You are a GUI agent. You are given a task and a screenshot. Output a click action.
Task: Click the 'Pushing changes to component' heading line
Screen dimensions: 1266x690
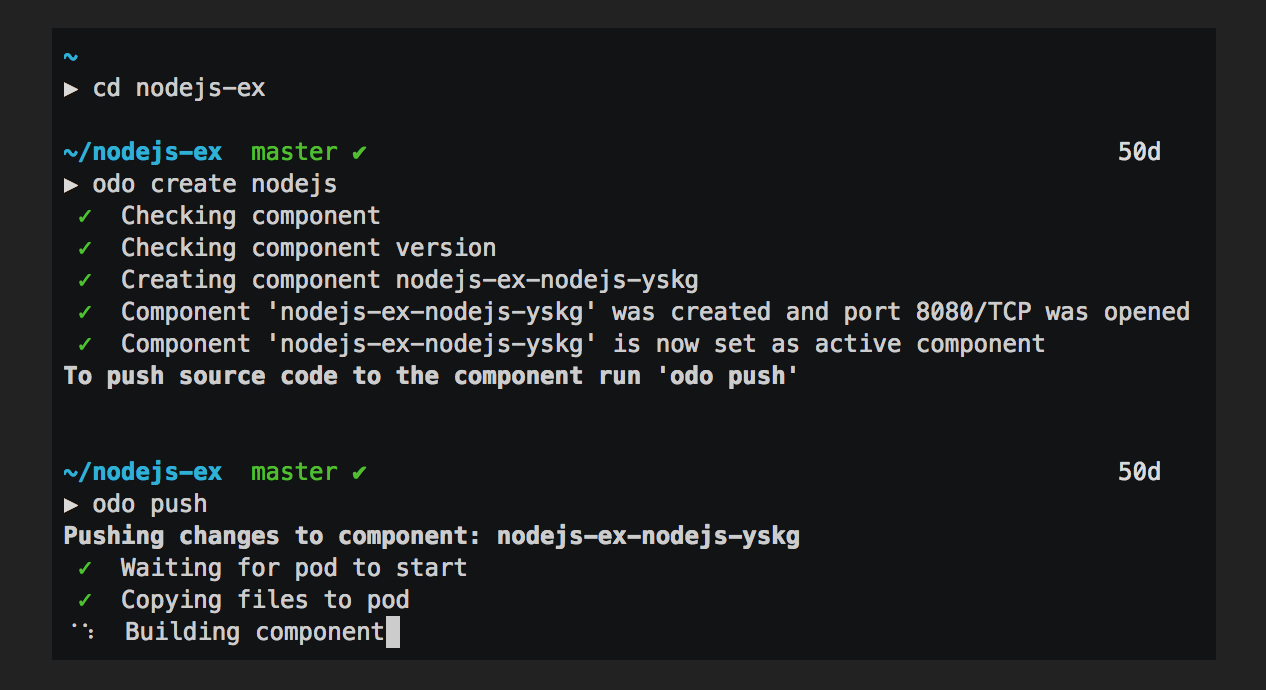pos(431,536)
